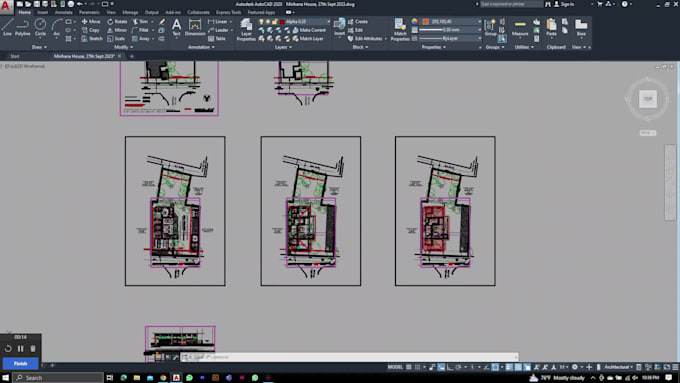Switch to the Insert ribbon tab

42,12
